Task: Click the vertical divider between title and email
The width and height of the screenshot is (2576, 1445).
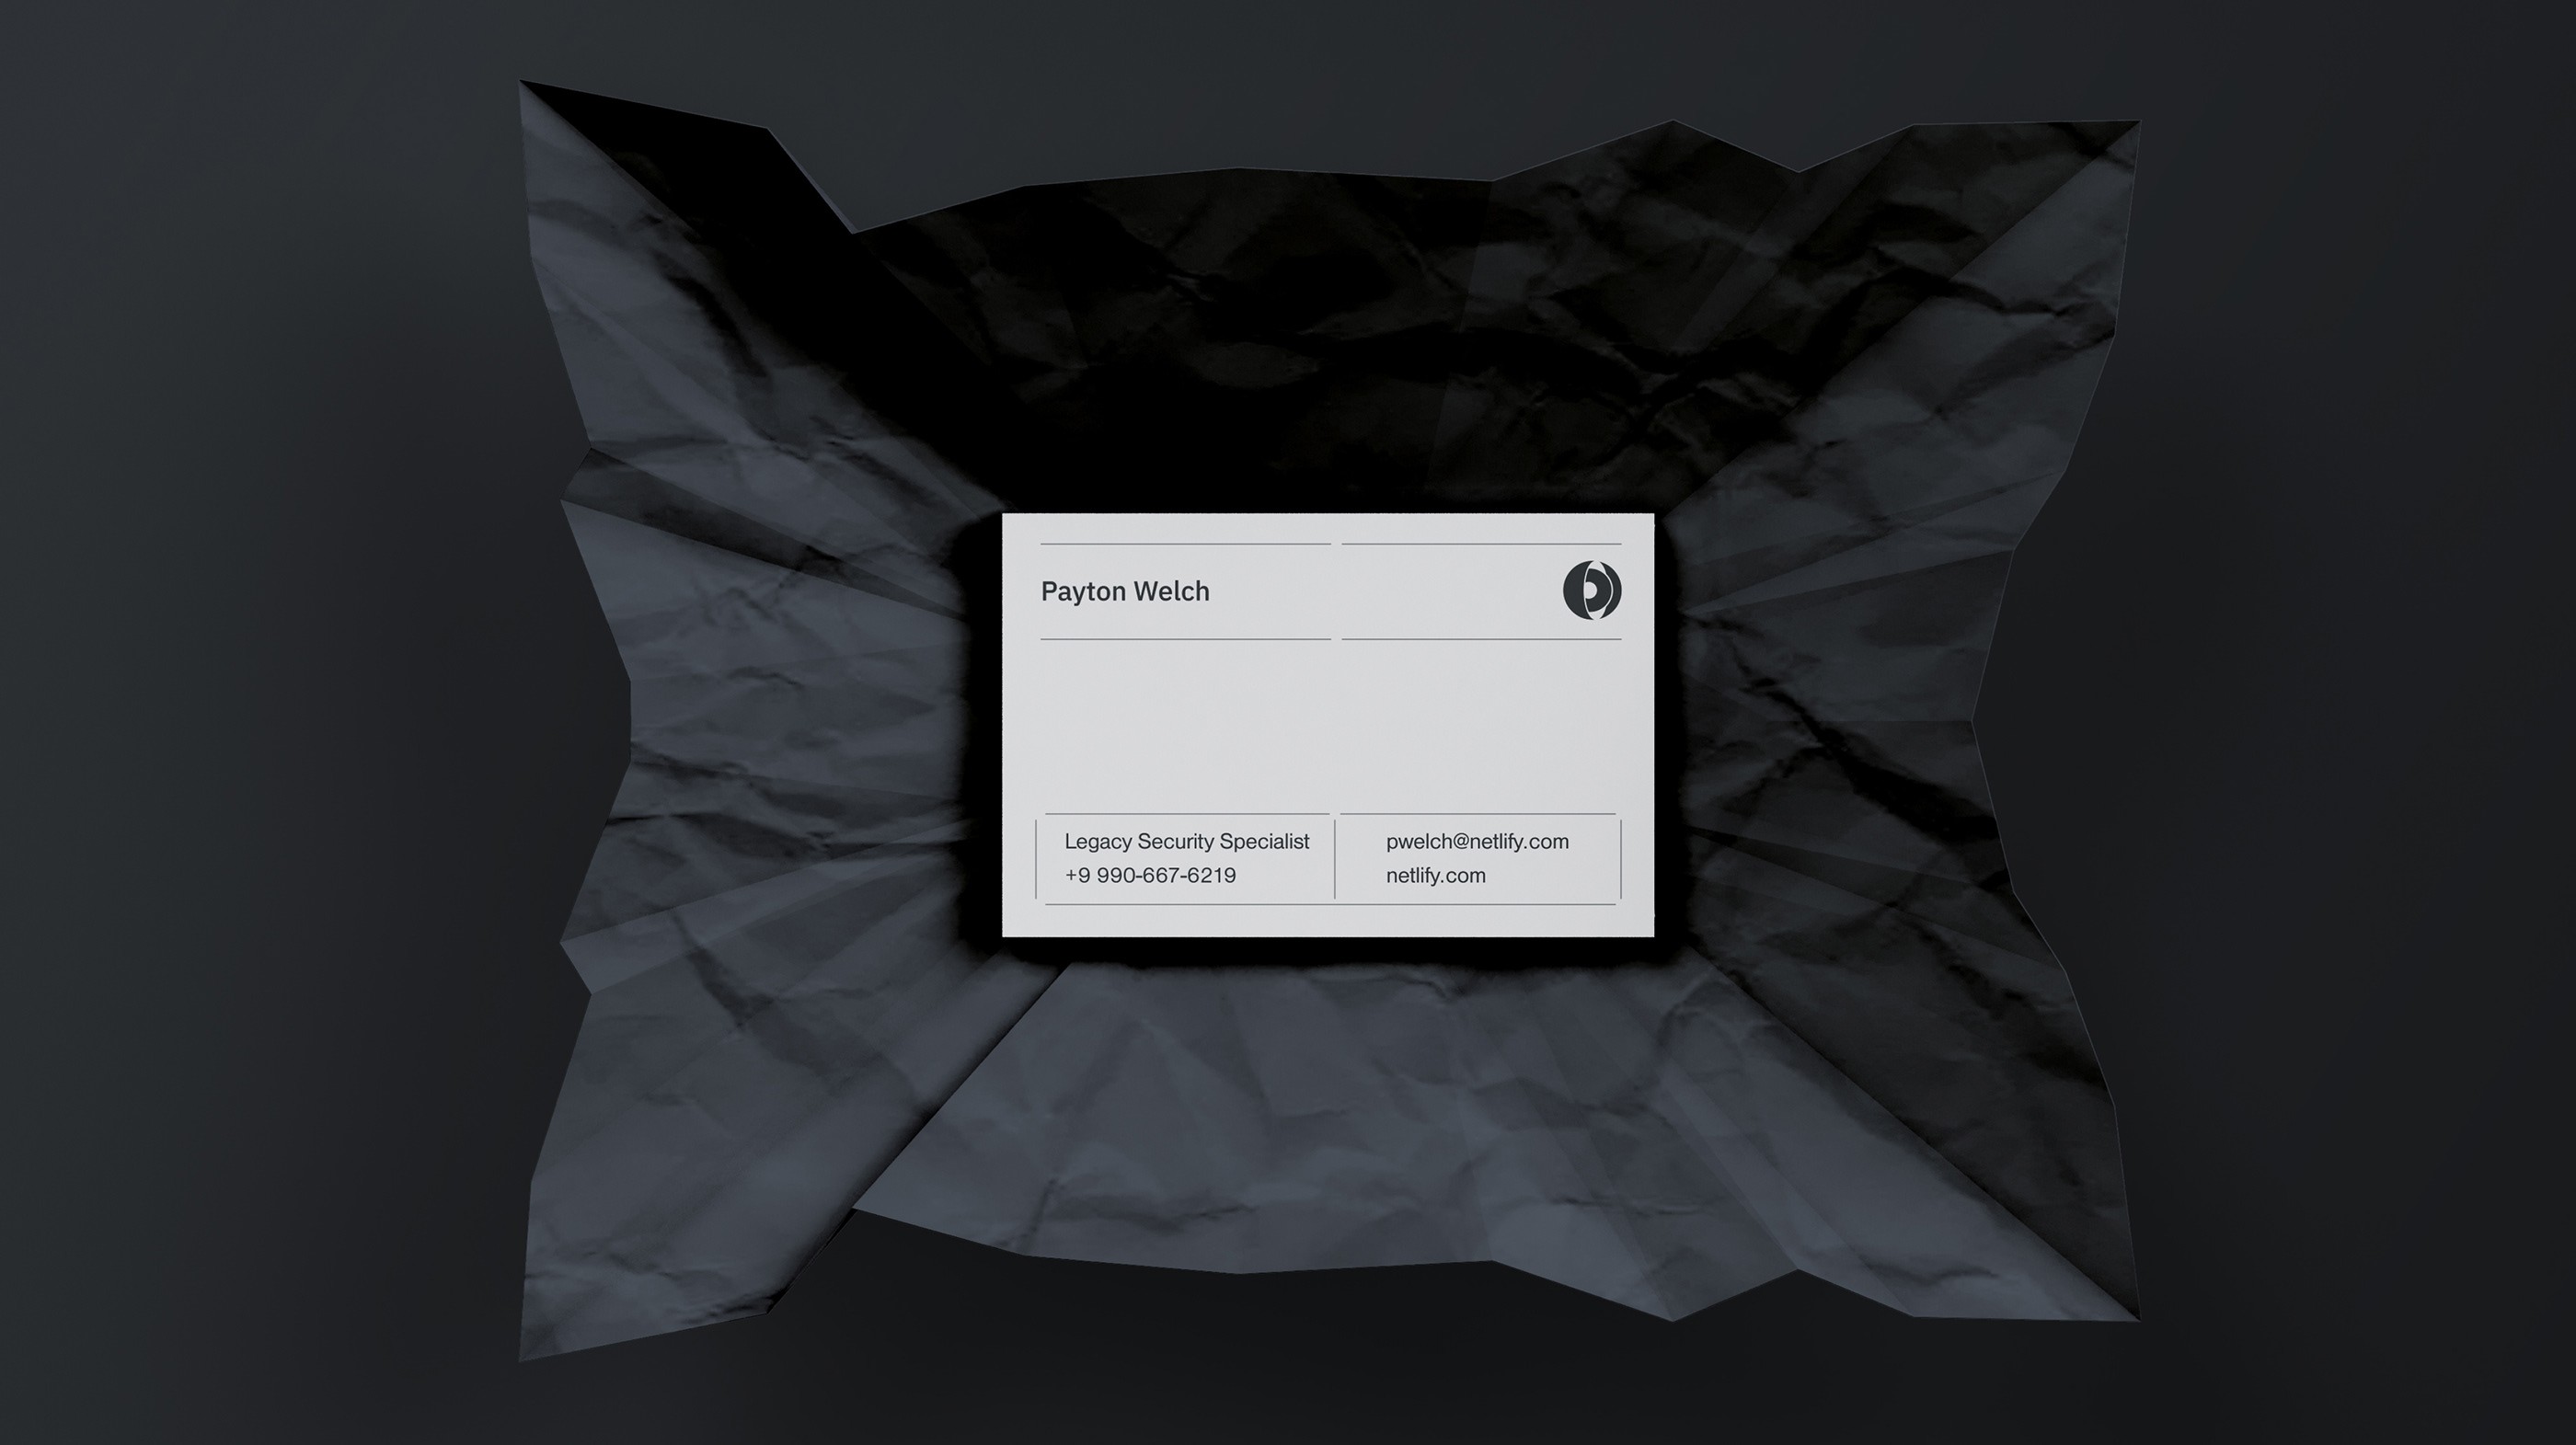Action: (x=1334, y=860)
